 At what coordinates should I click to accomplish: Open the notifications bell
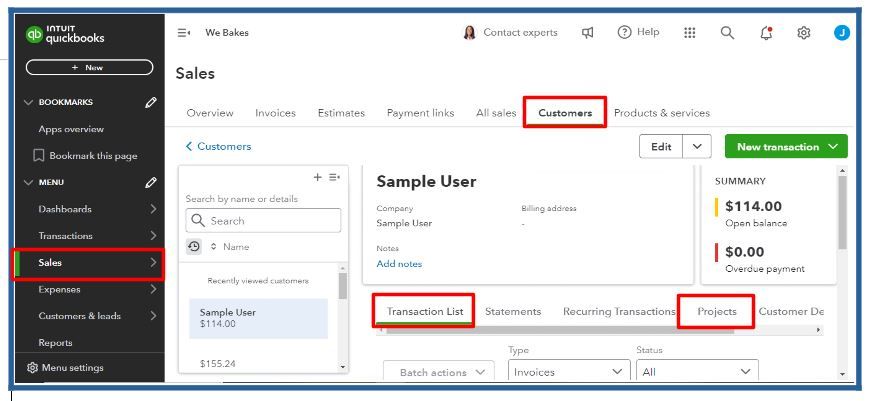[x=766, y=33]
